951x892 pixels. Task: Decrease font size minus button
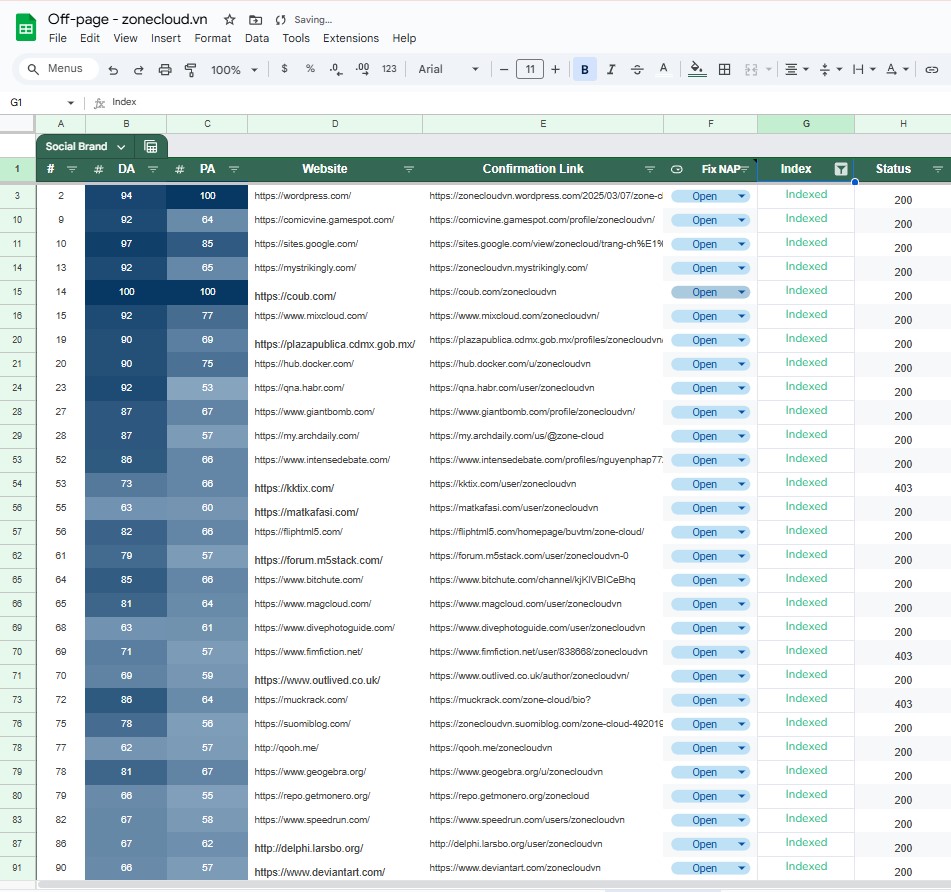(503, 69)
